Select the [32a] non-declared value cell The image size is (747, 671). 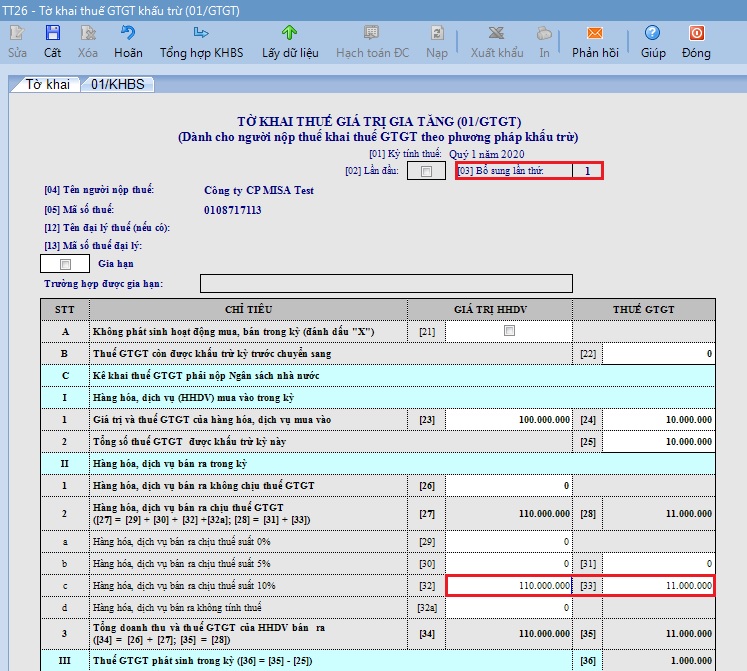(x=509, y=608)
